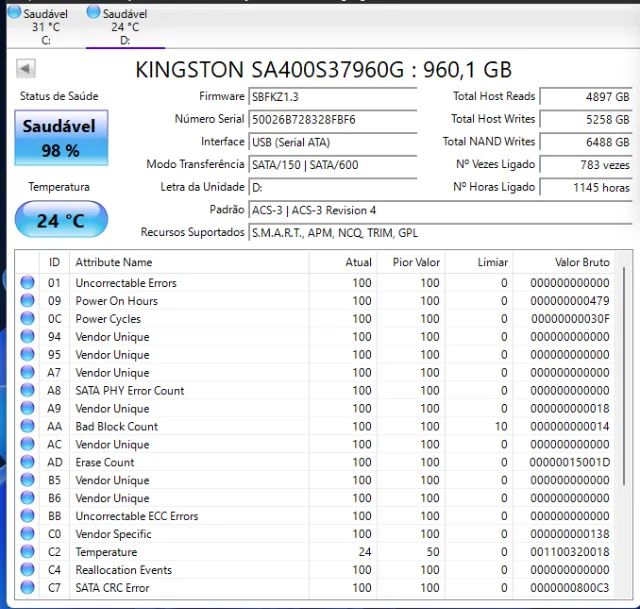Click the Total Host Reads value 4897 GB
Viewport: 640px width, 609px height.
pos(586,97)
